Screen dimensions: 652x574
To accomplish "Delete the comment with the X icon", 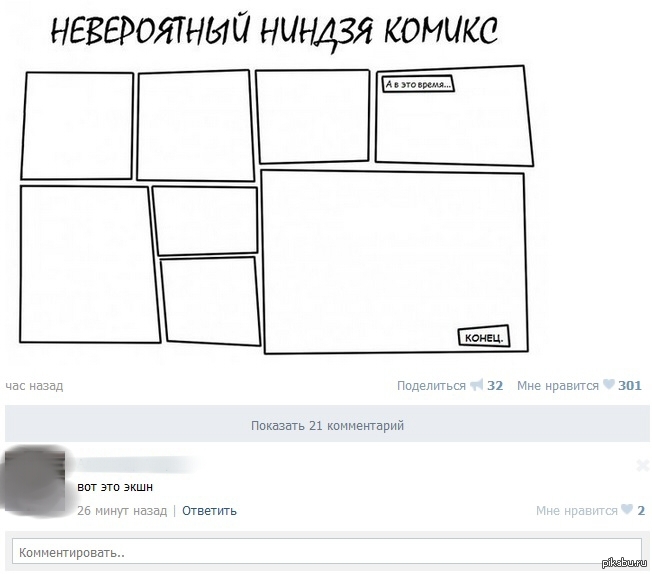I will (643, 465).
